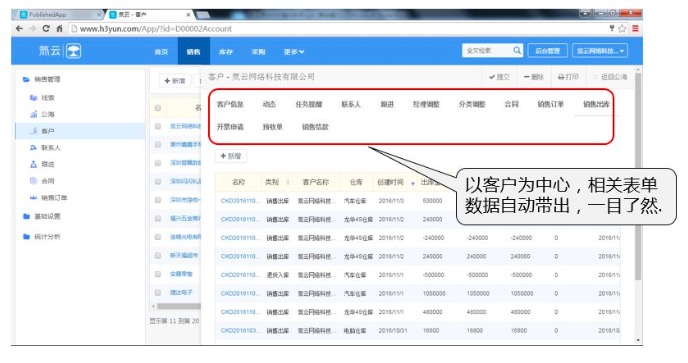Select the 销售出库 tab
Screen dimensions: 688x363
pyautogui.click(x=596, y=104)
